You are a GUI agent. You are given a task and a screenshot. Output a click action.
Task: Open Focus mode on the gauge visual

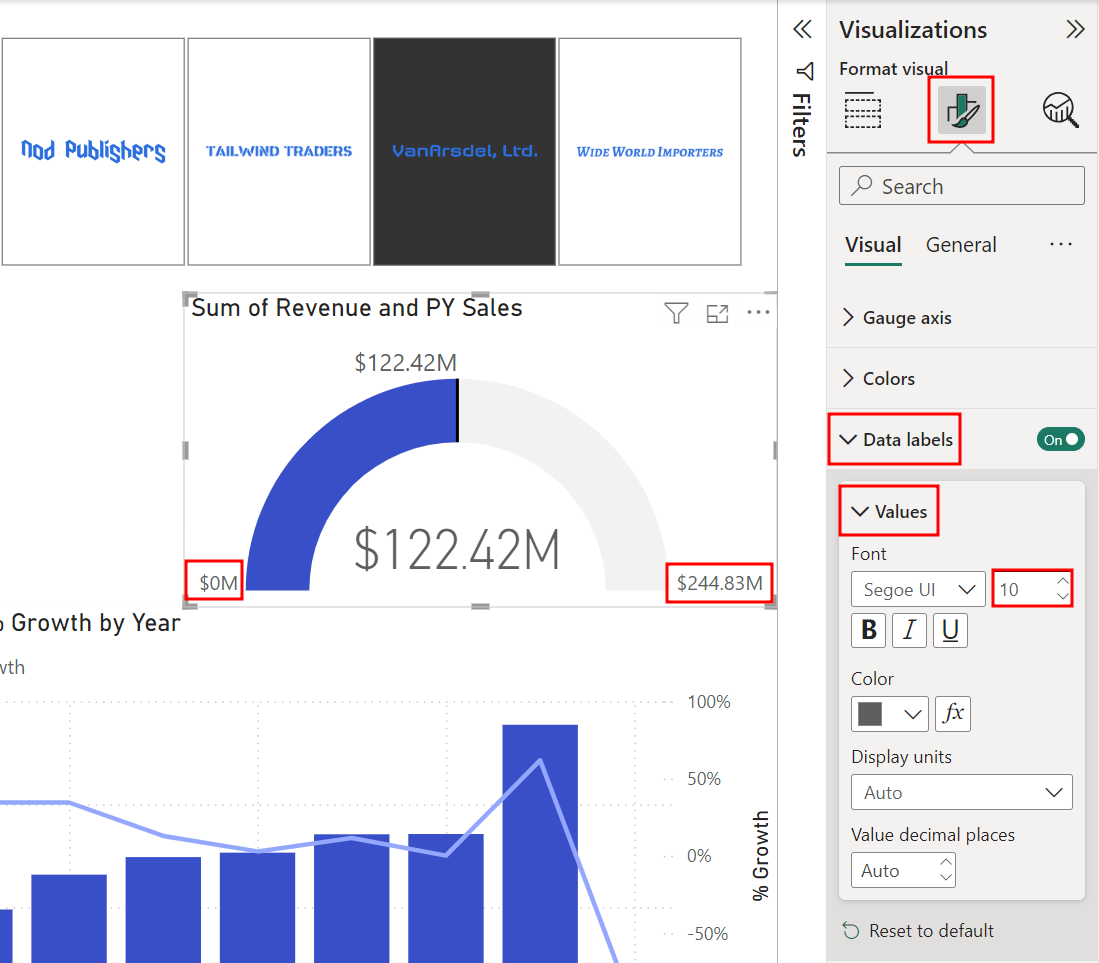tap(717, 314)
